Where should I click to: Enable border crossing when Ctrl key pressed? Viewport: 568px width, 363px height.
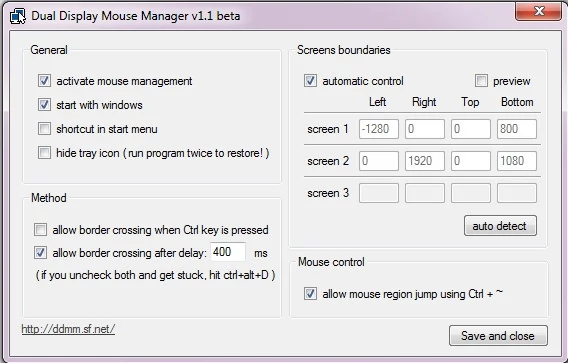pyautogui.click(x=40, y=229)
